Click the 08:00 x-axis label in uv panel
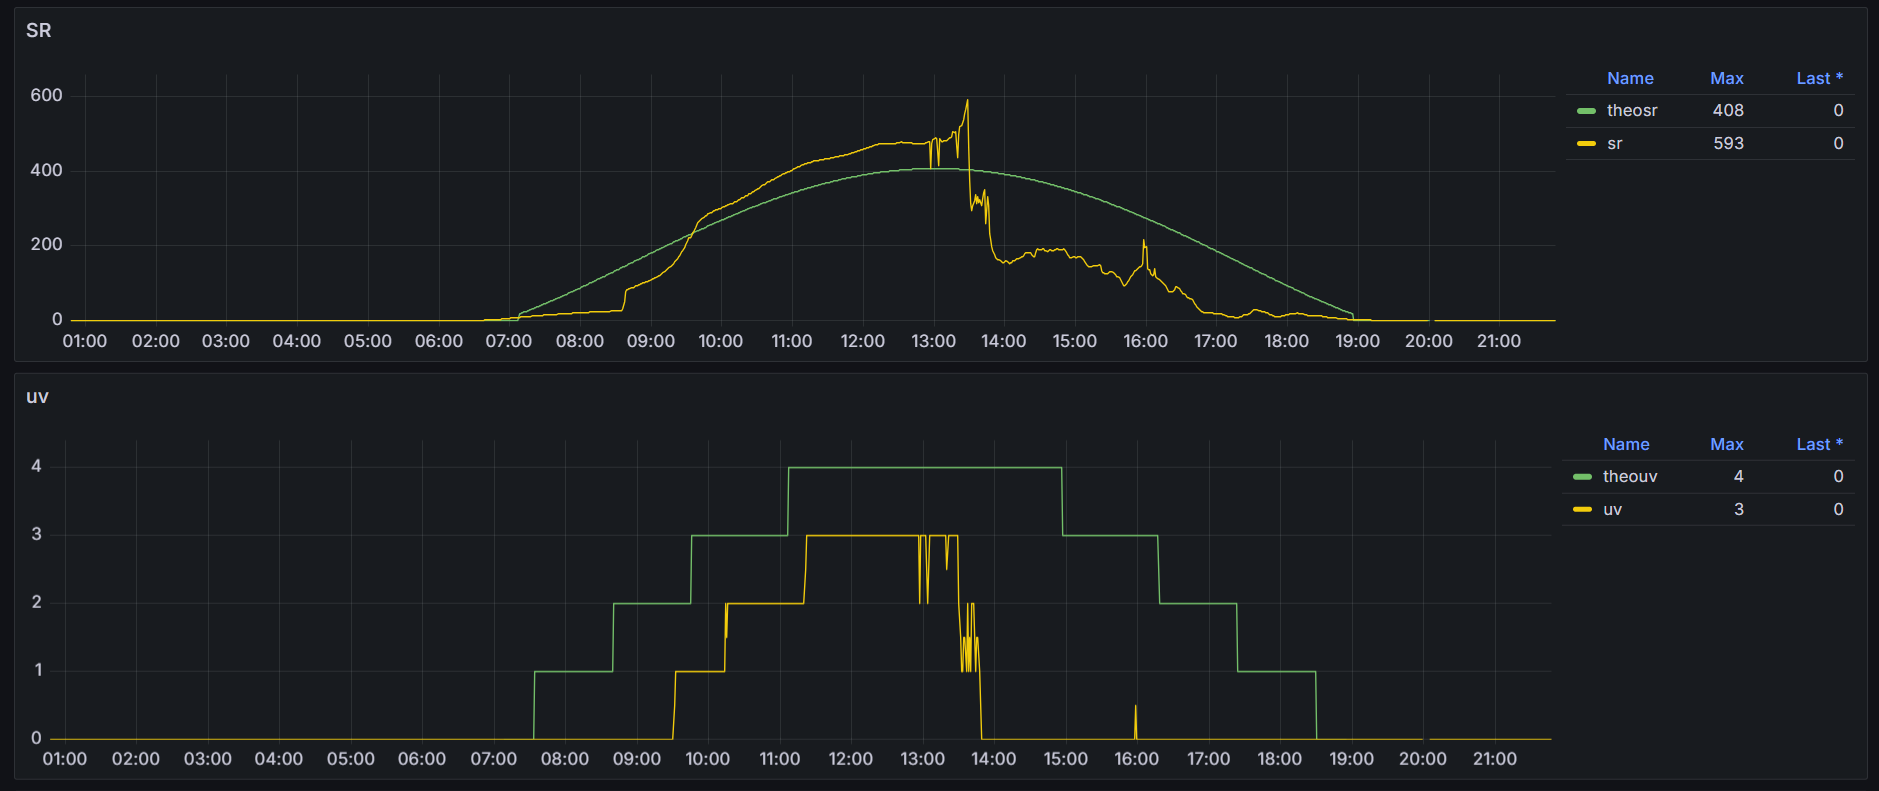 click(564, 759)
